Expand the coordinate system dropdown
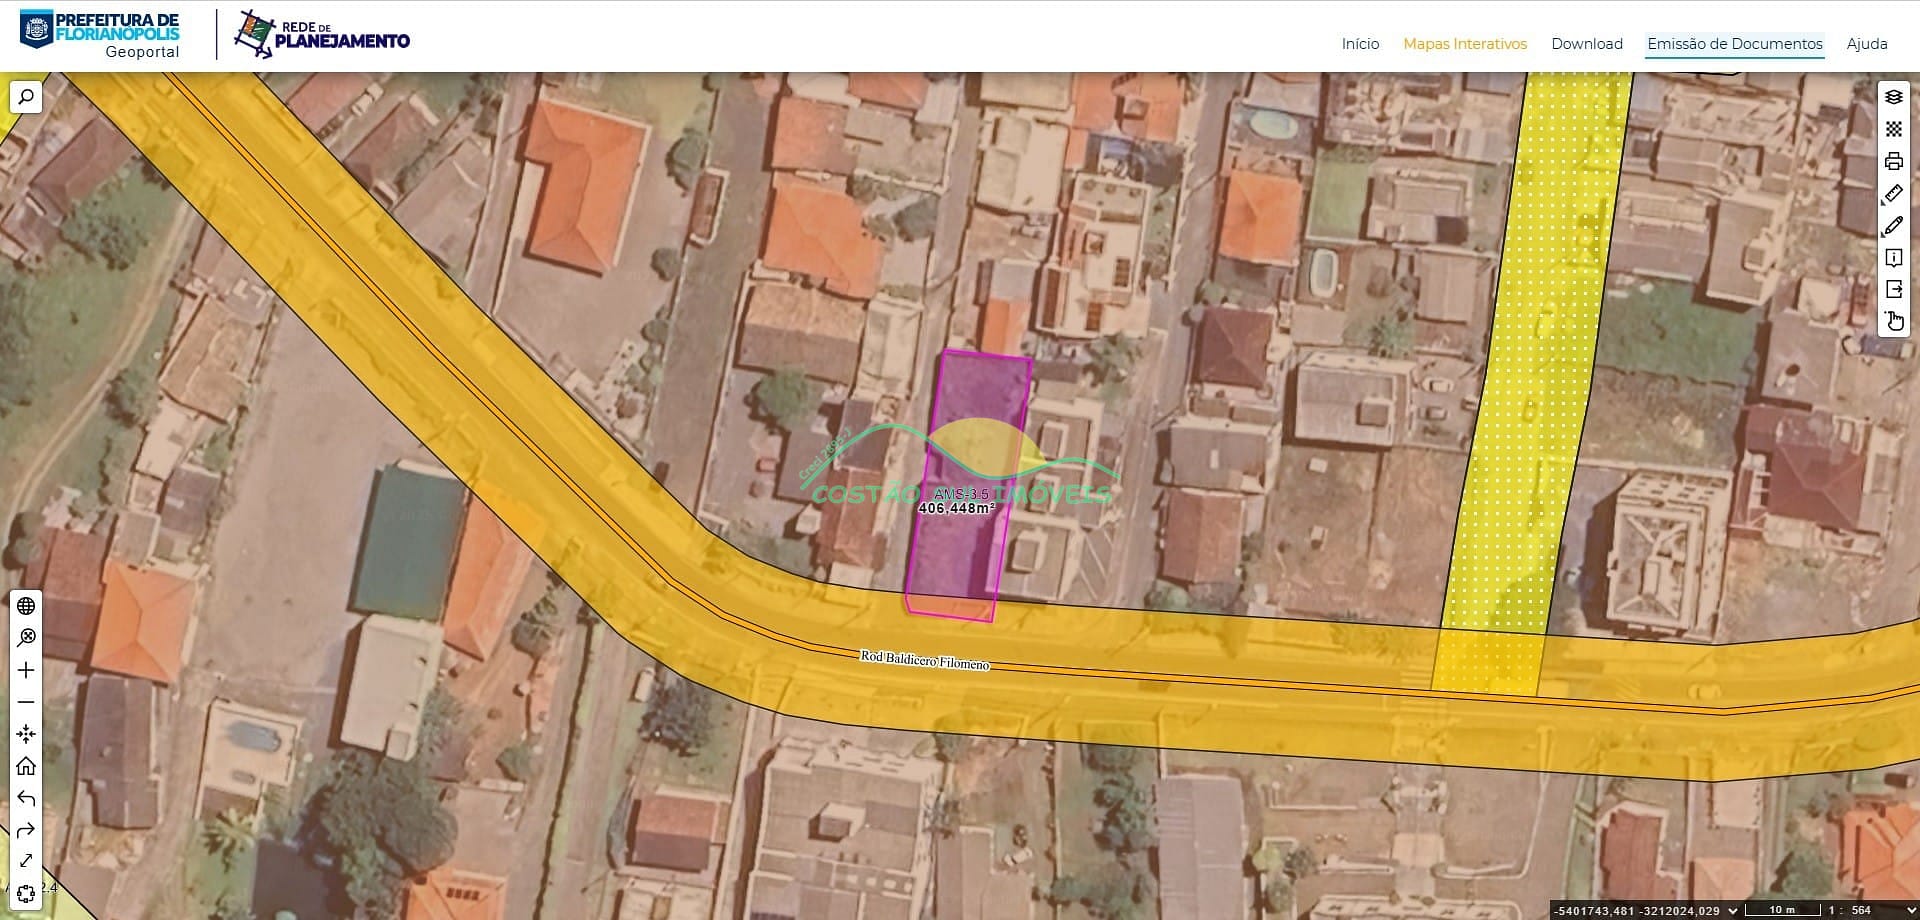Screen dimensions: 1920x920 (1732, 910)
